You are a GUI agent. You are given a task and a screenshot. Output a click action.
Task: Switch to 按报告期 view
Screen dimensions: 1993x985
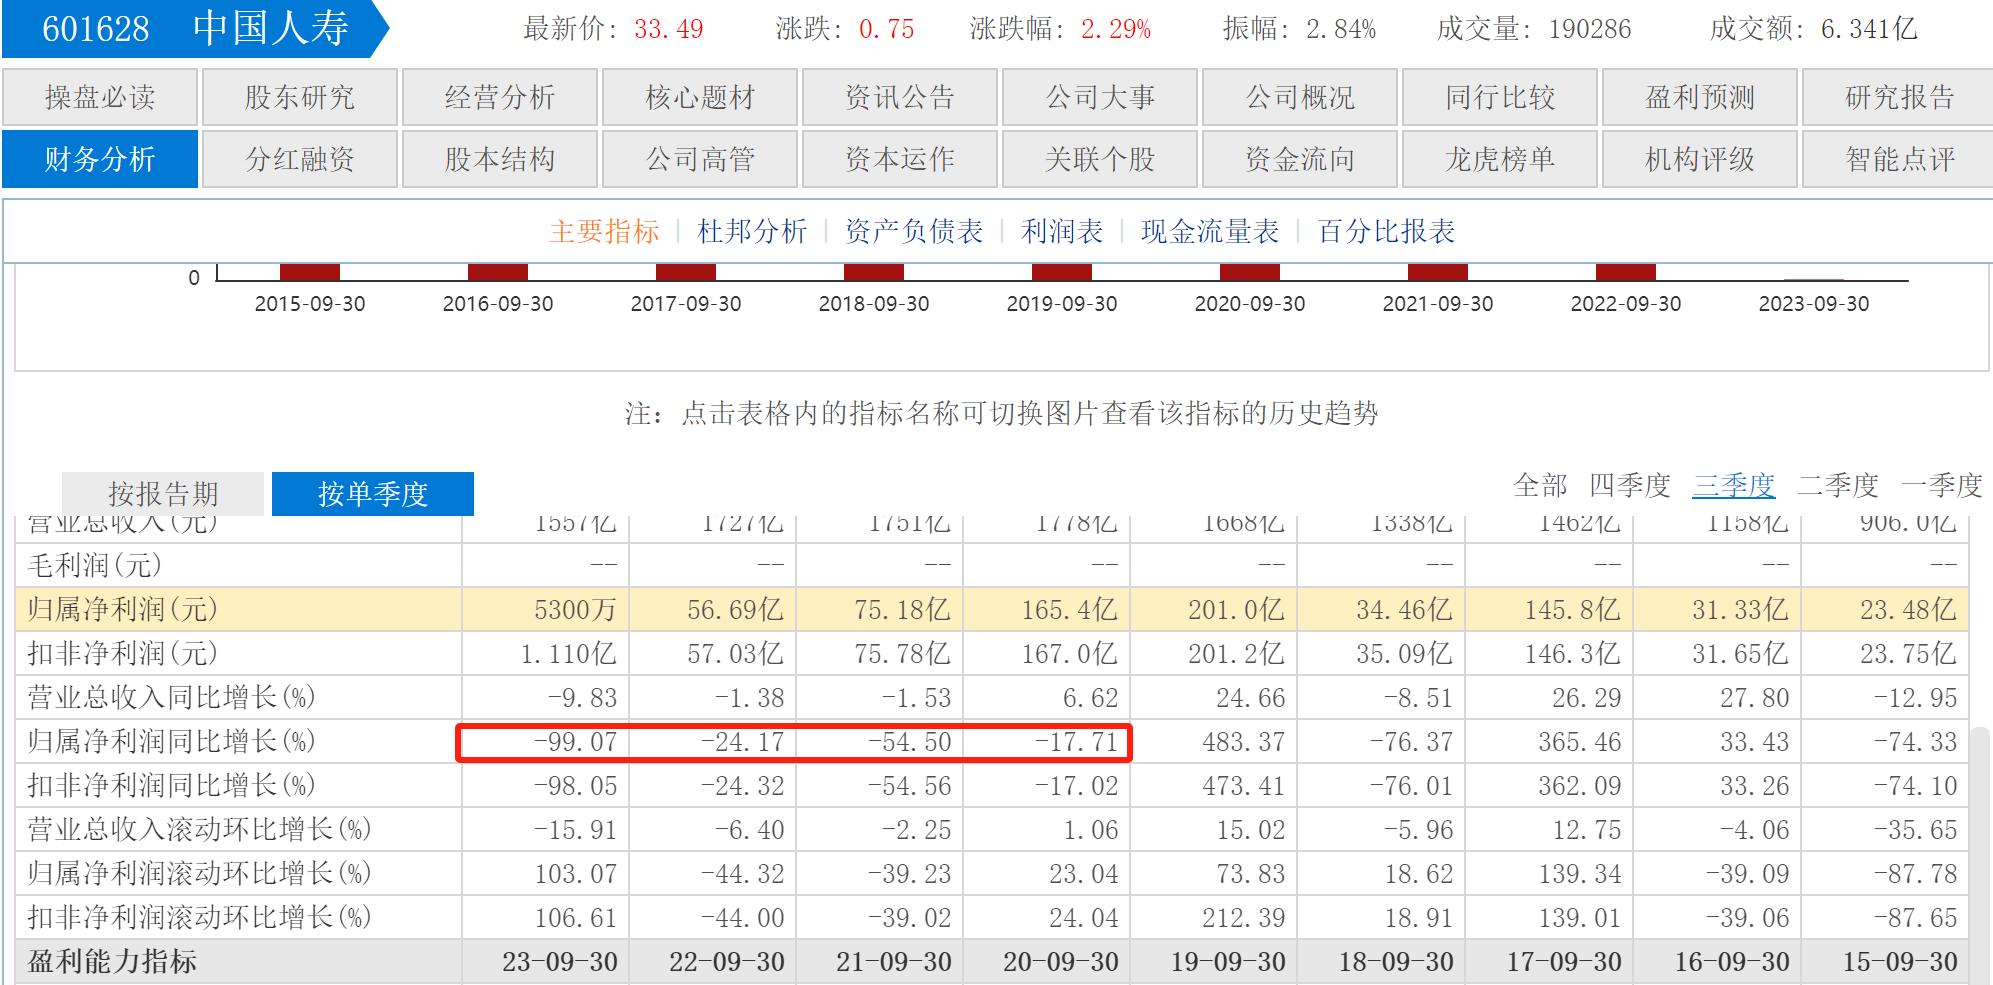(x=163, y=494)
